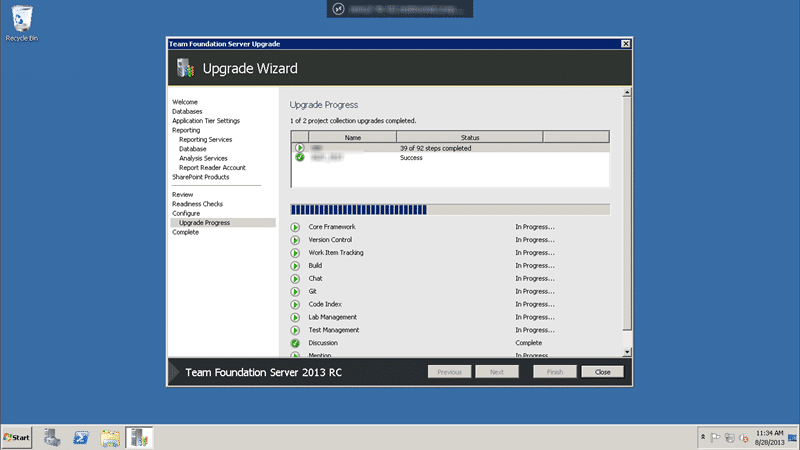Click the play icon of the in-progress collection row

pyautogui.click(x=299, y=148)
